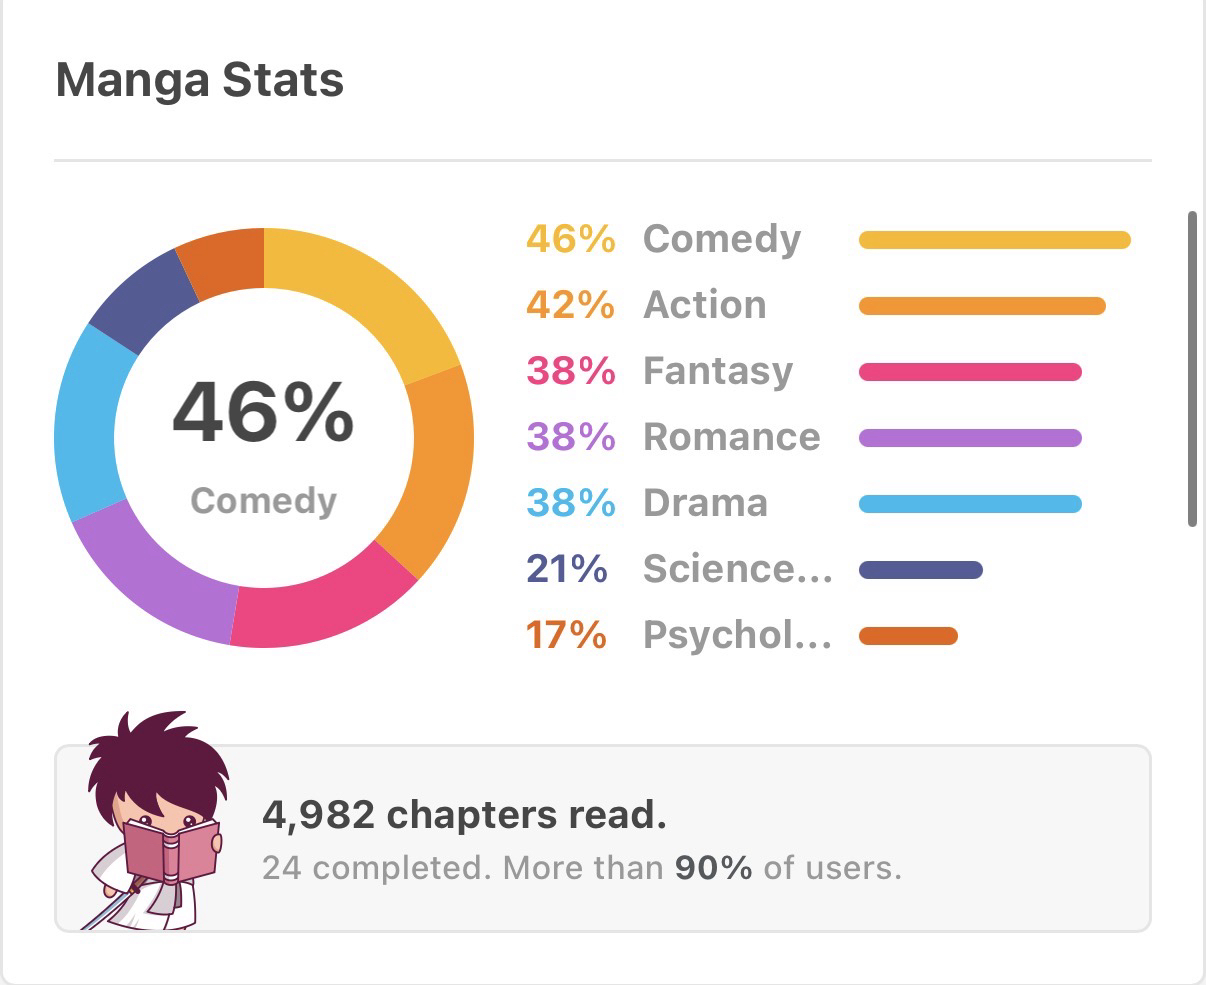
Task: Click the Fantasy genre label
Action: point(717,371)
